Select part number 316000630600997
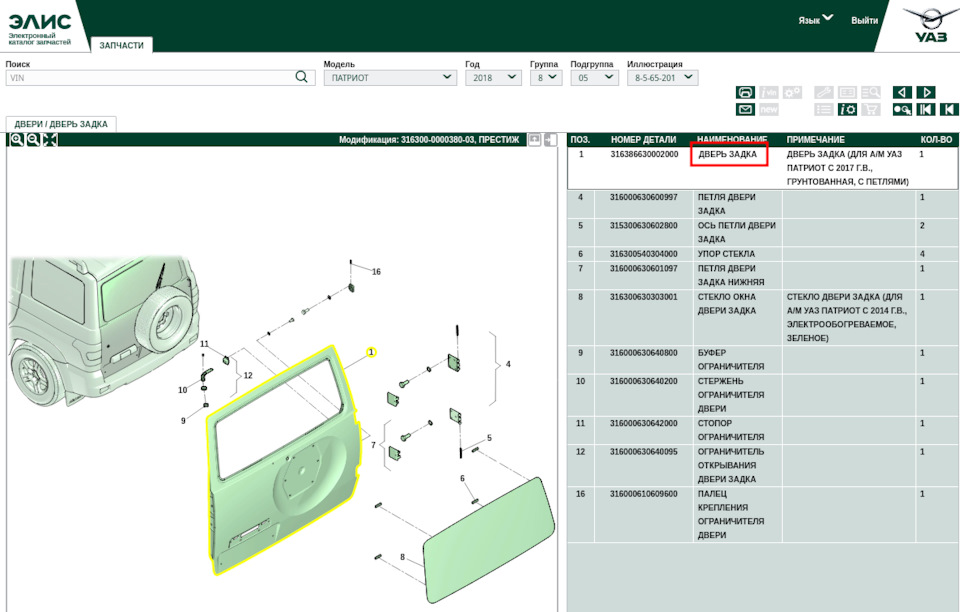The width and height of the screenshot is (960, 612). 644,197
